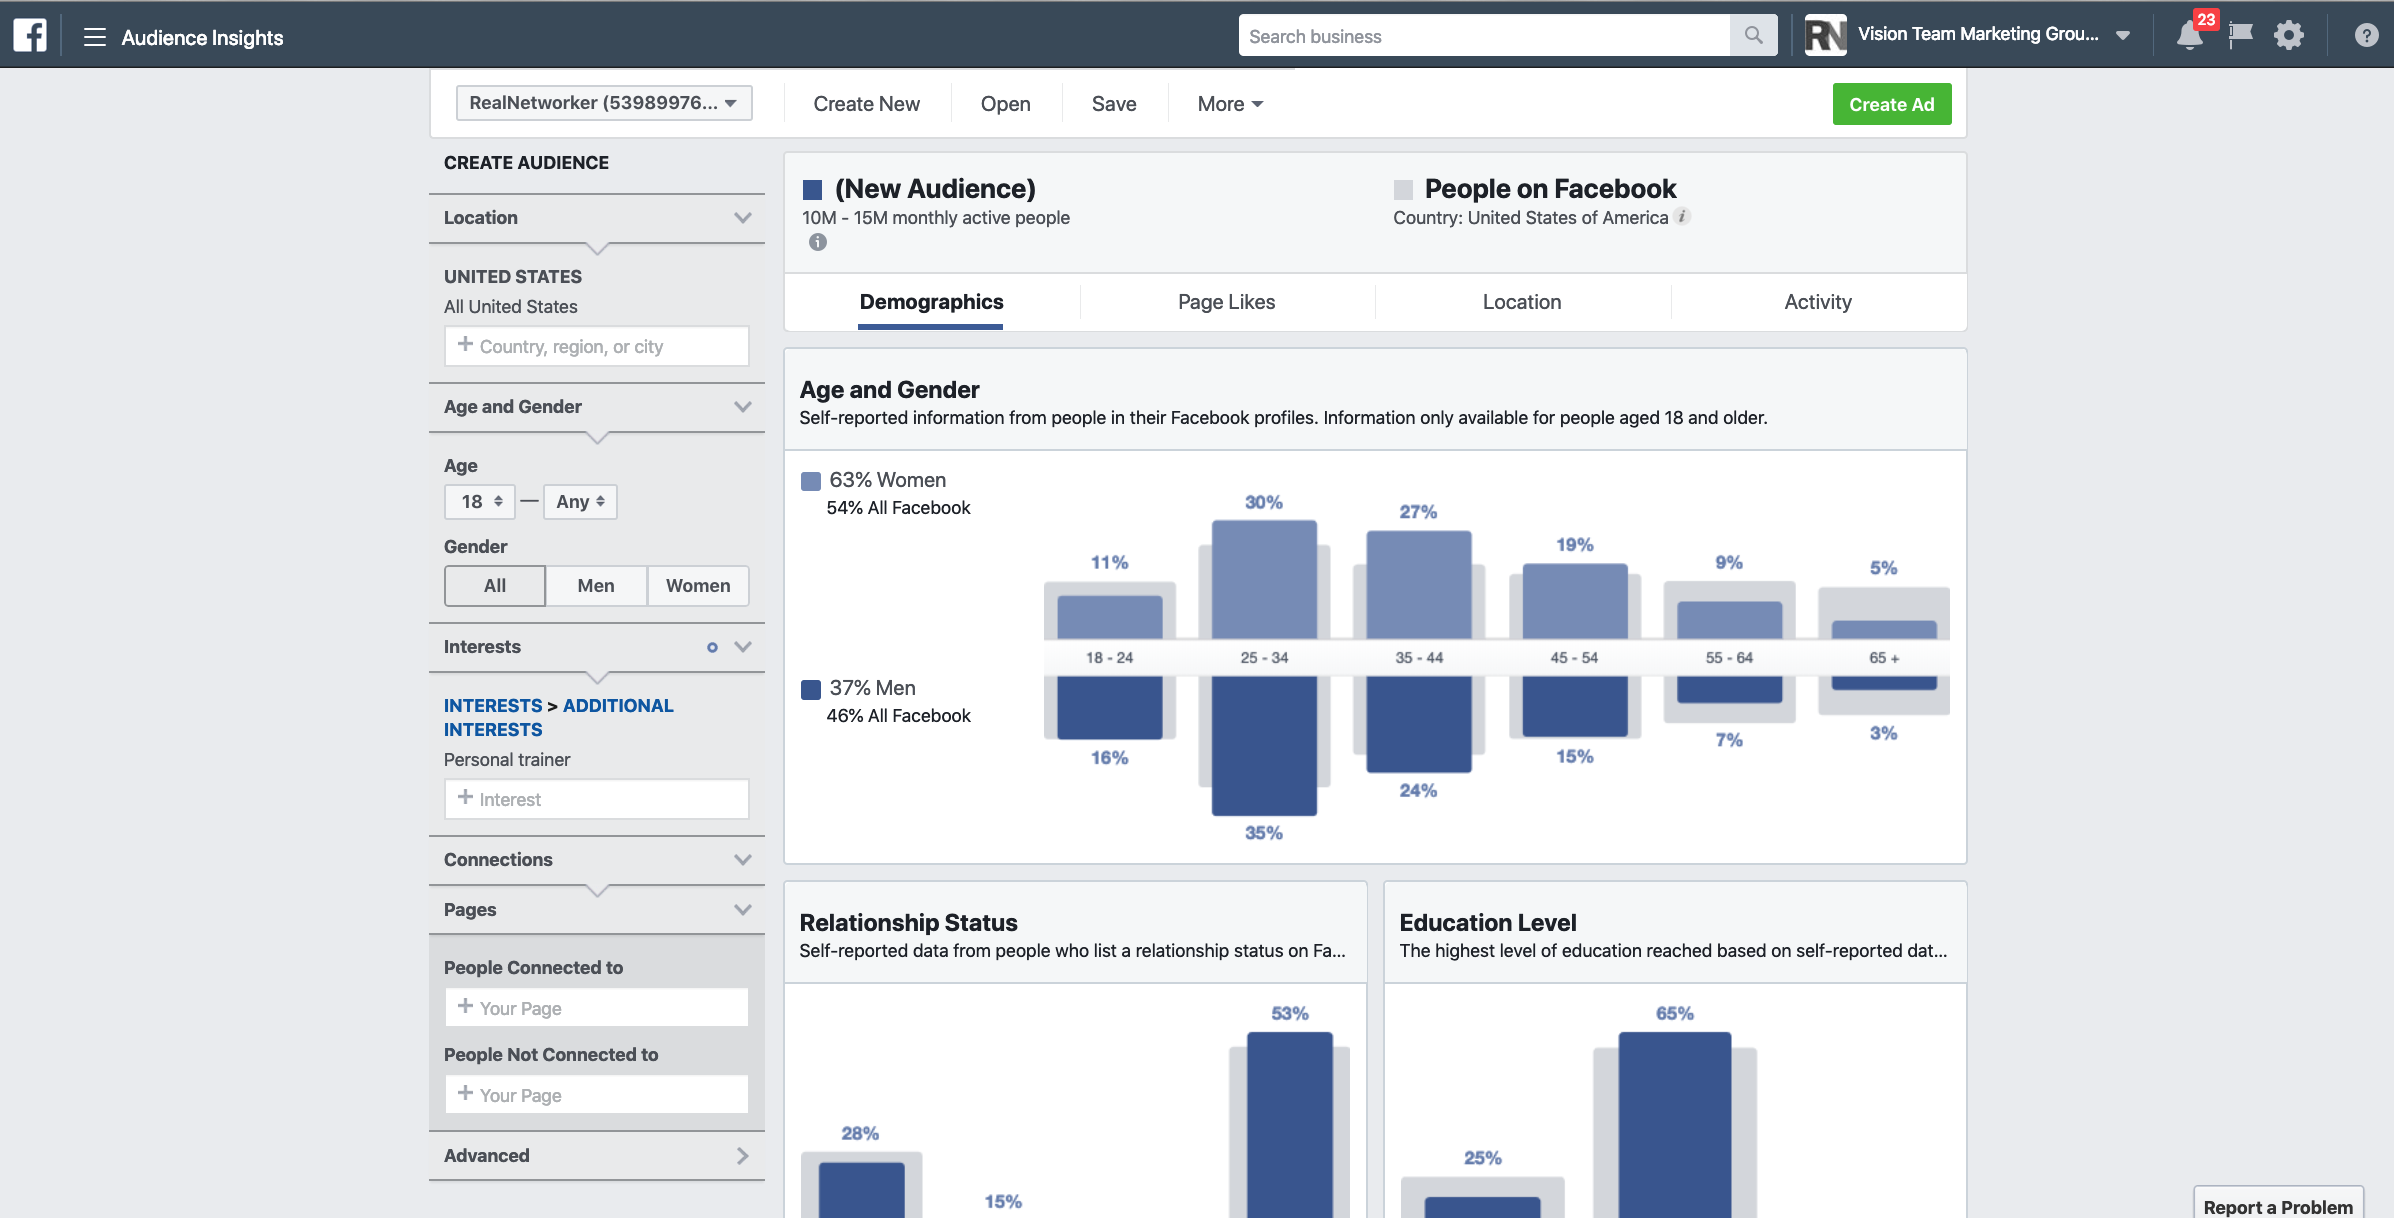The width and height of the screenshot is (2394, 1218).
Task: Expand the Advanced section arrow
Action: [x=743, y=1156]
